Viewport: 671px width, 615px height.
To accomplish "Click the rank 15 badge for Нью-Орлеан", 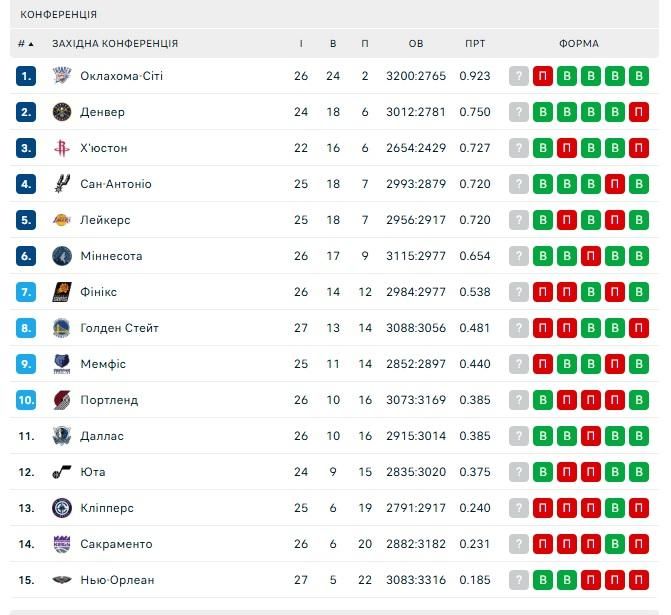I will pyautogui.click(x=26, y=580).
